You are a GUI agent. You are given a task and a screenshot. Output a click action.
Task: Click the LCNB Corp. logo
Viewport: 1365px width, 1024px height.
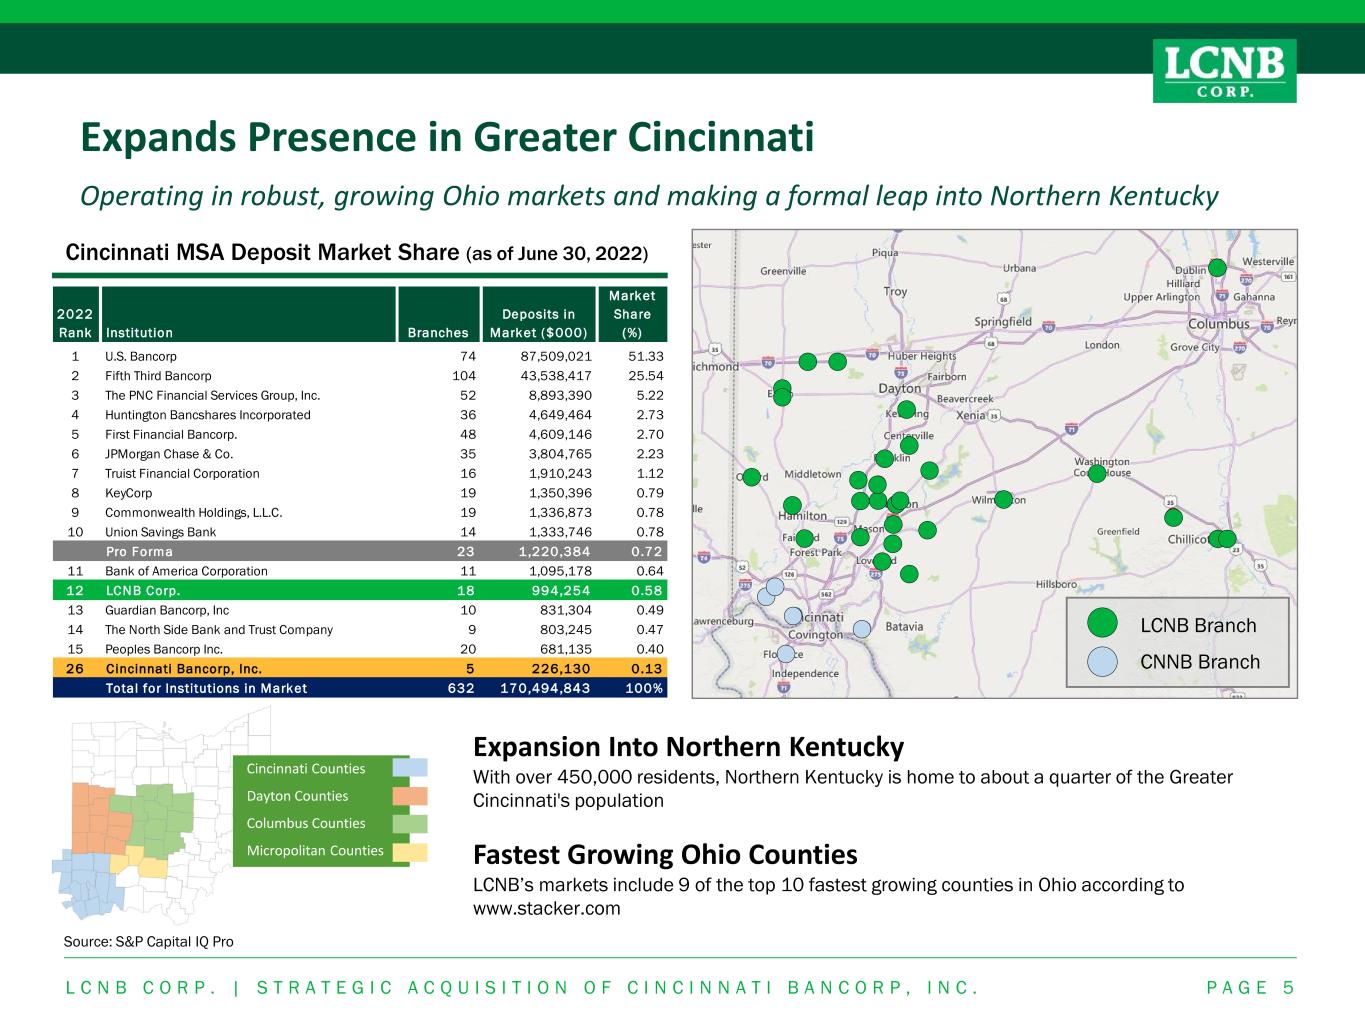coord(1224,70)
